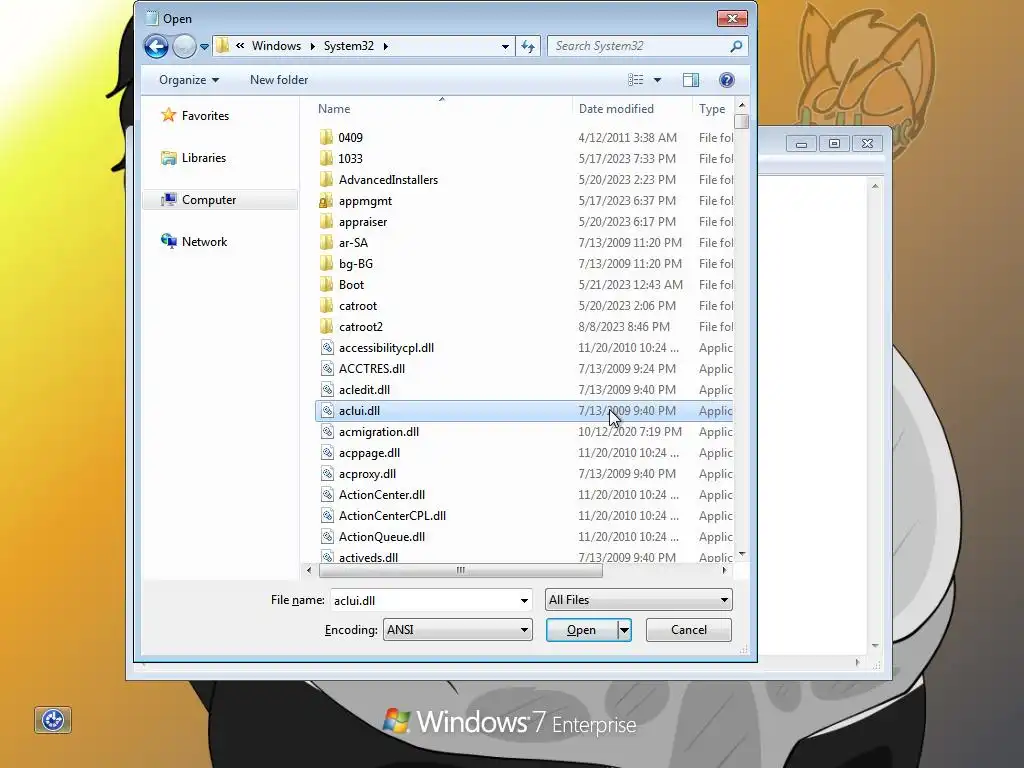Viewport: 1024px width, 768px height.
Task: Select the acmigration.dll file icon
Action: (x=327, y=432)
